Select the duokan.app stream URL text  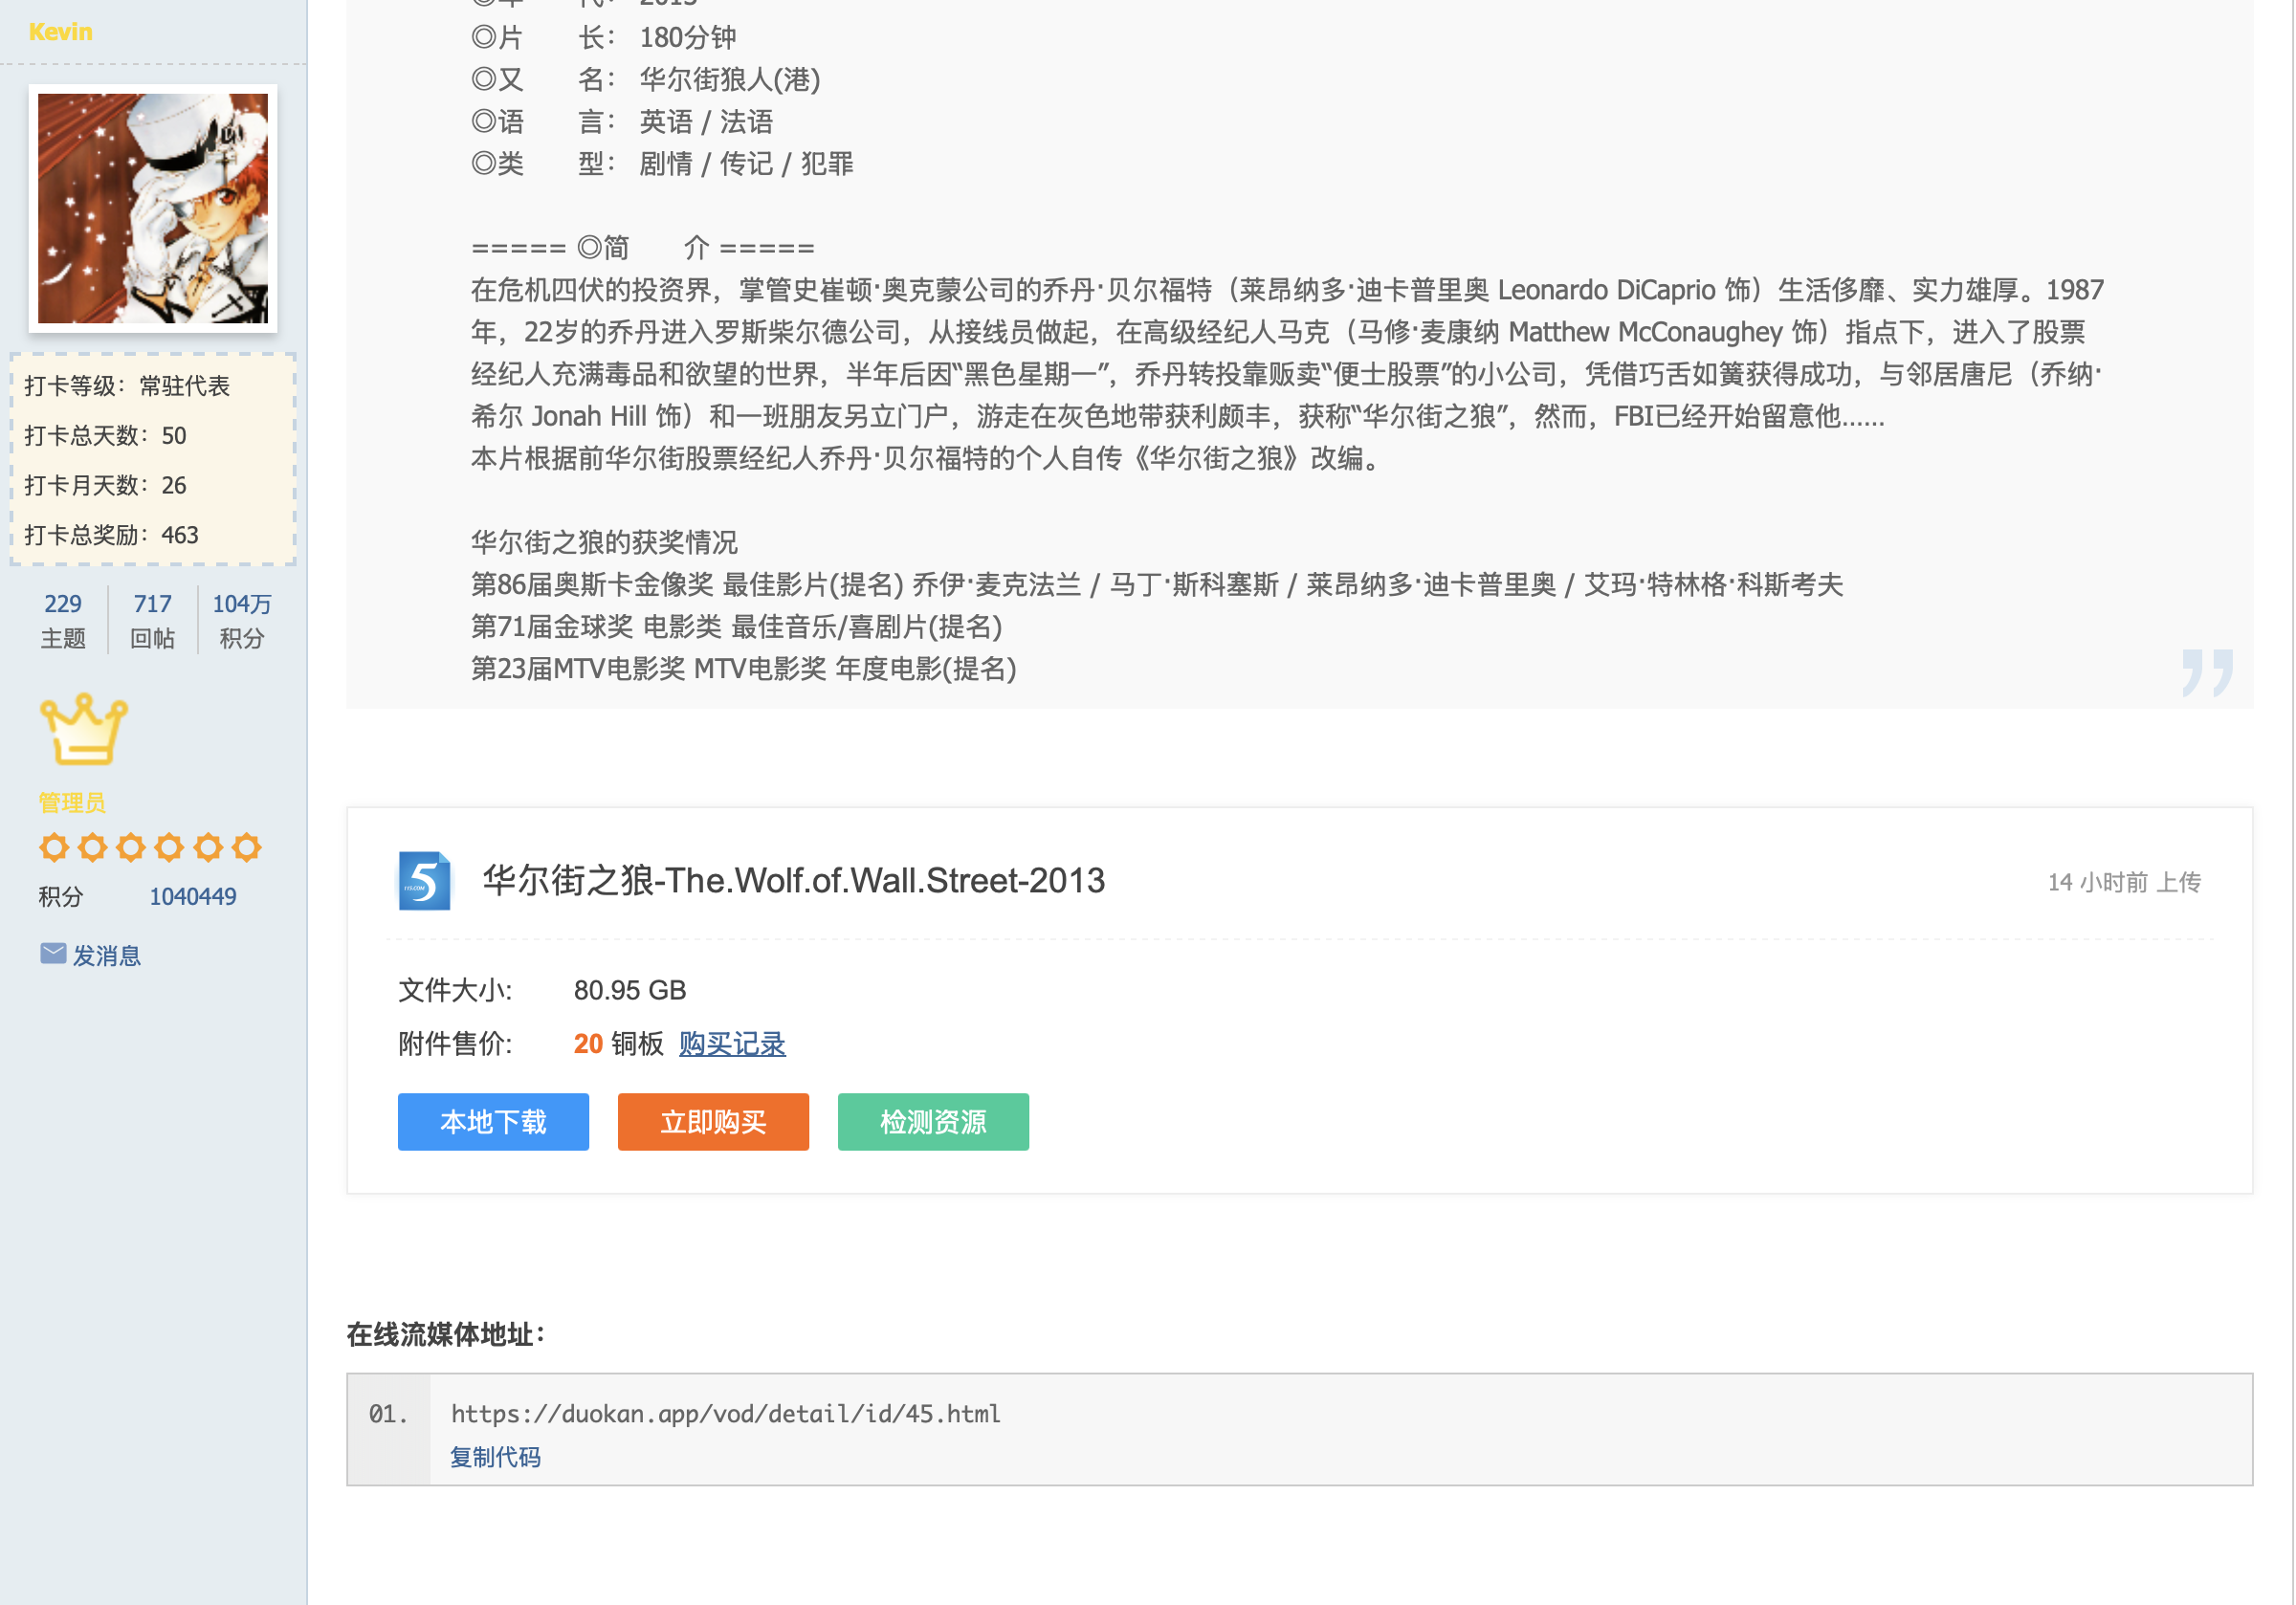[x=726, y=1413]
